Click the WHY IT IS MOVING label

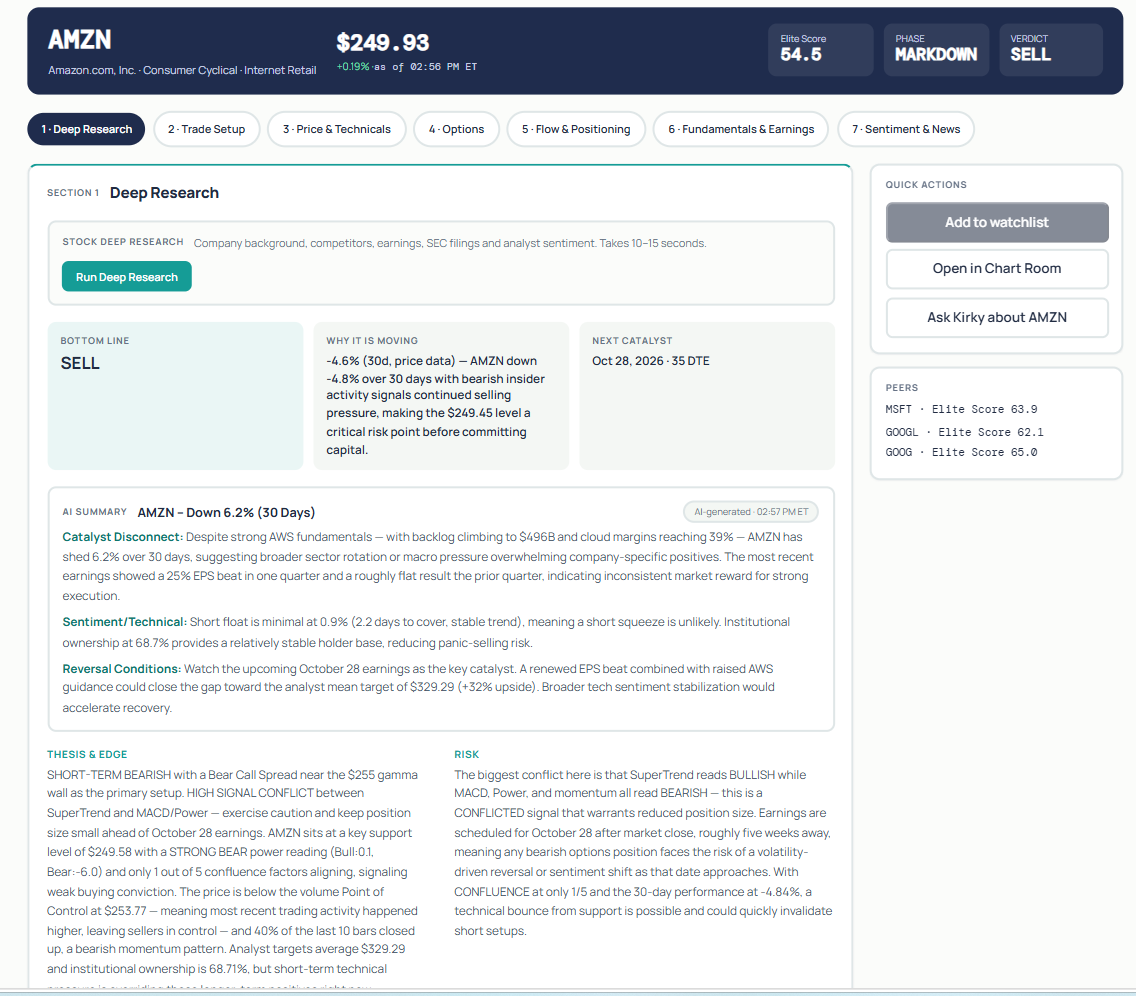coord(372,340)
